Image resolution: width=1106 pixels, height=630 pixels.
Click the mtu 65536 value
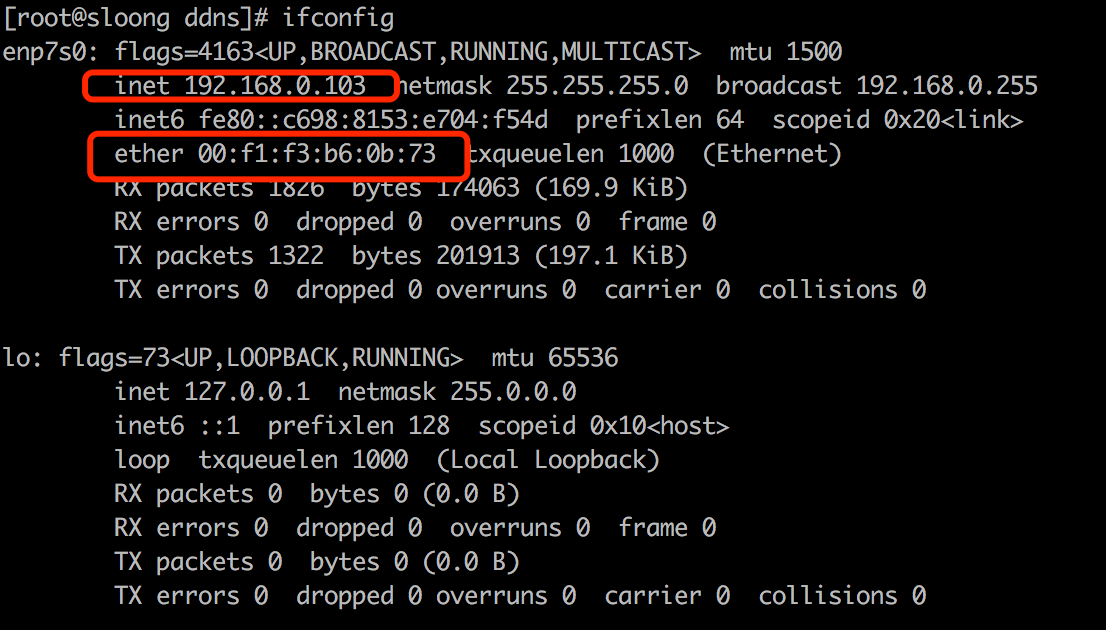(x=555, y=358)
